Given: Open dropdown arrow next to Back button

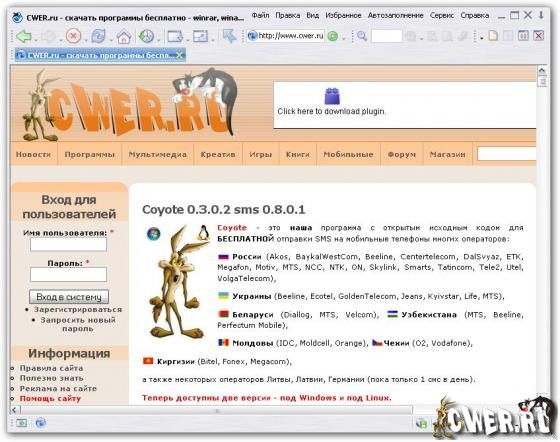Looking at the screenshot, I should (x=36, y=39).
